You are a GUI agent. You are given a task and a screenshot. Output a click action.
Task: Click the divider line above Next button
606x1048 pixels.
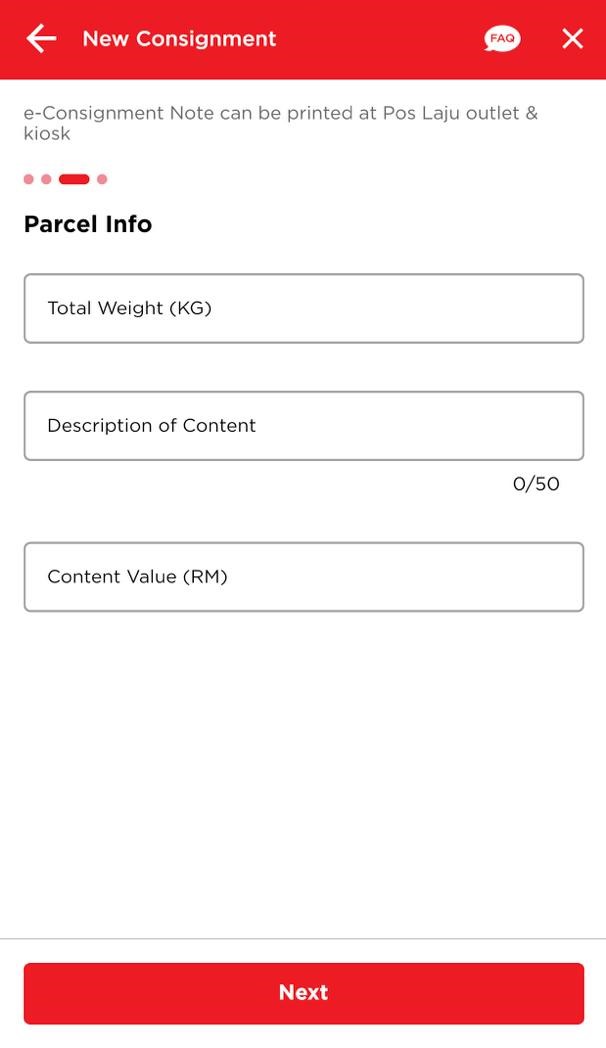(303, 939)
